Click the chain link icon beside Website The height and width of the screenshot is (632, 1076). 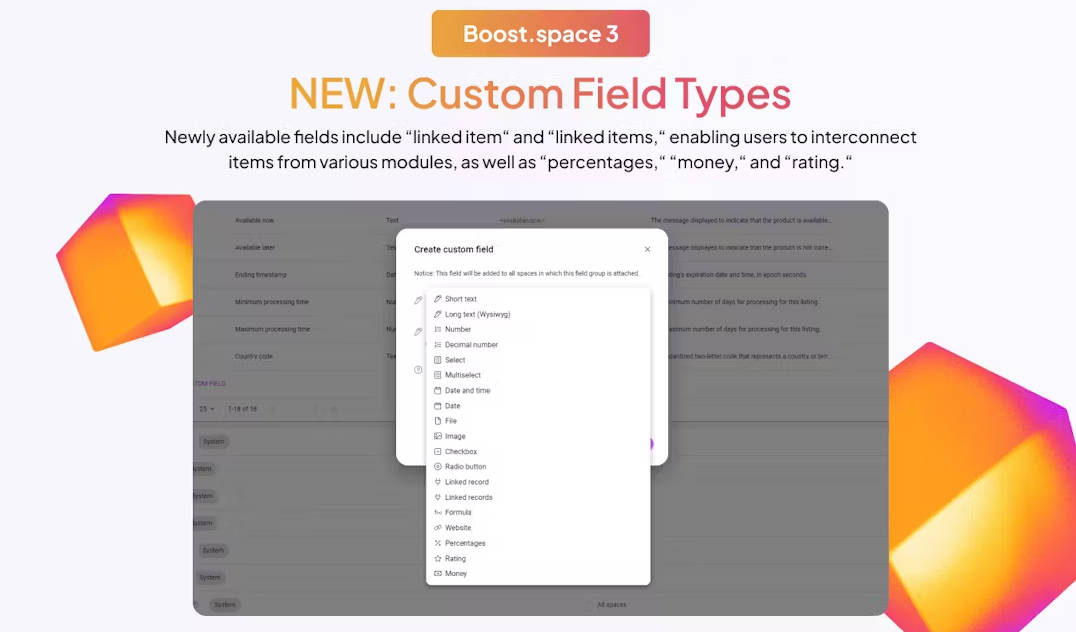tap(437, 528)
